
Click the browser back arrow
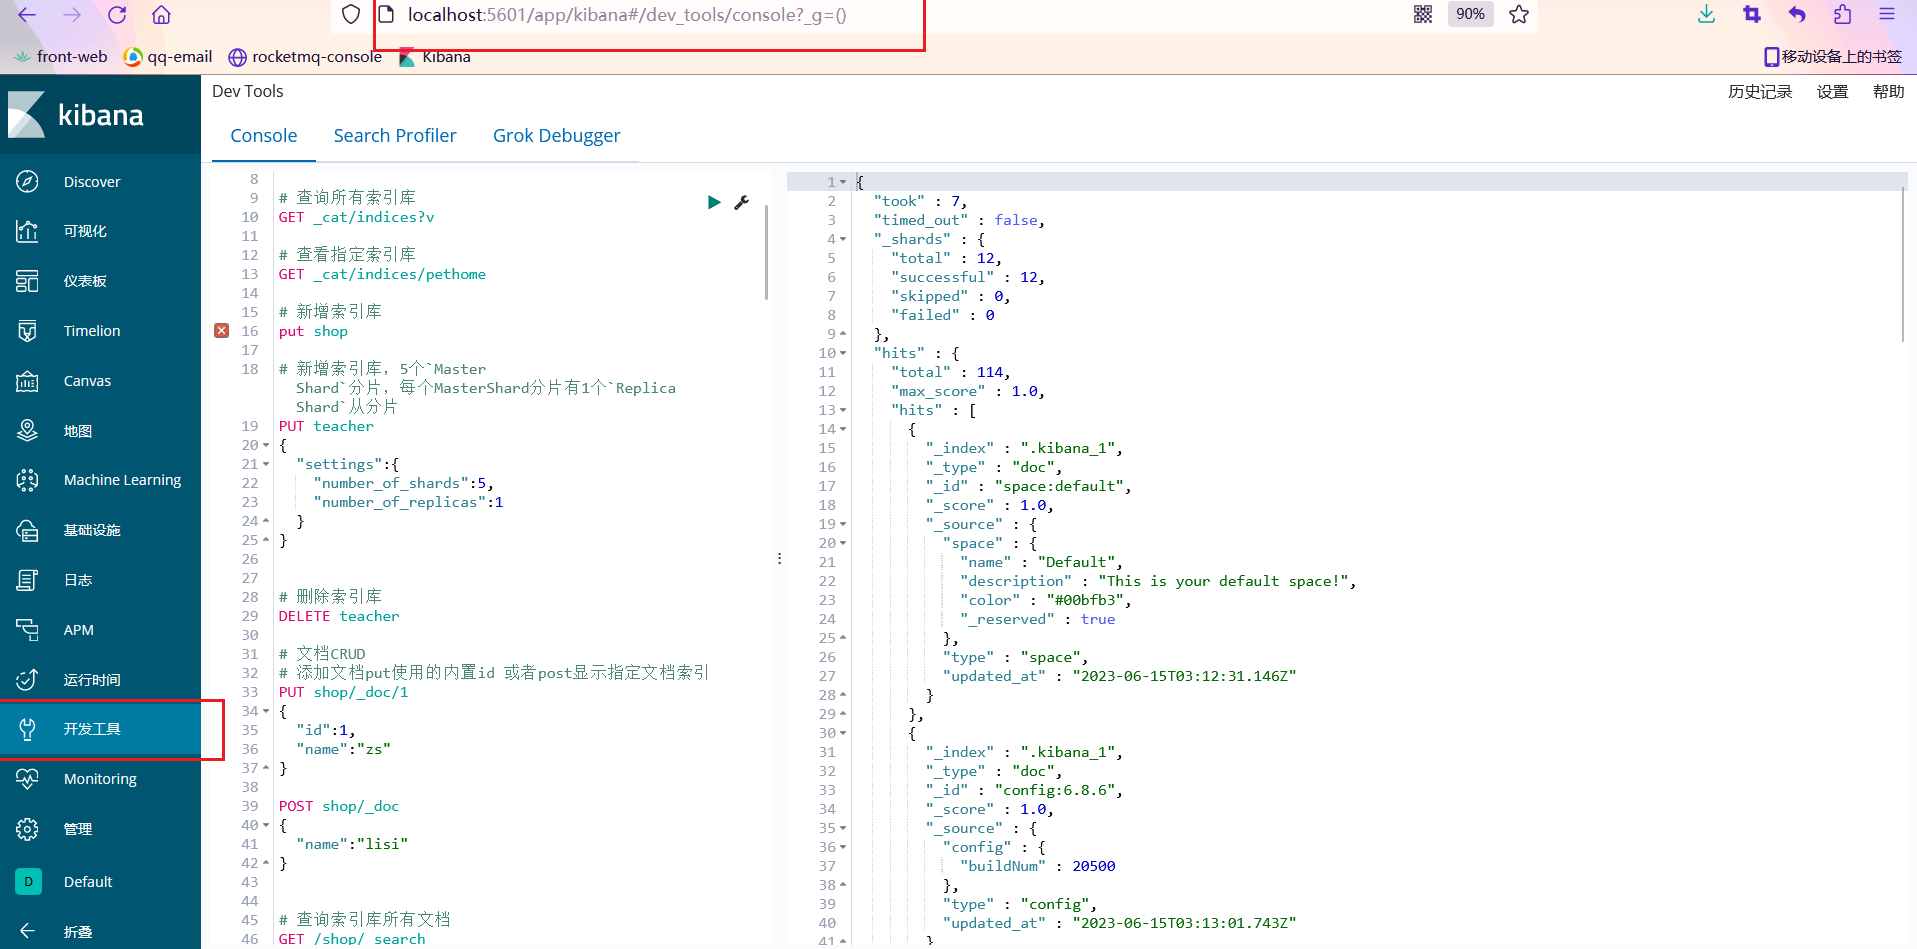(27, 15)
